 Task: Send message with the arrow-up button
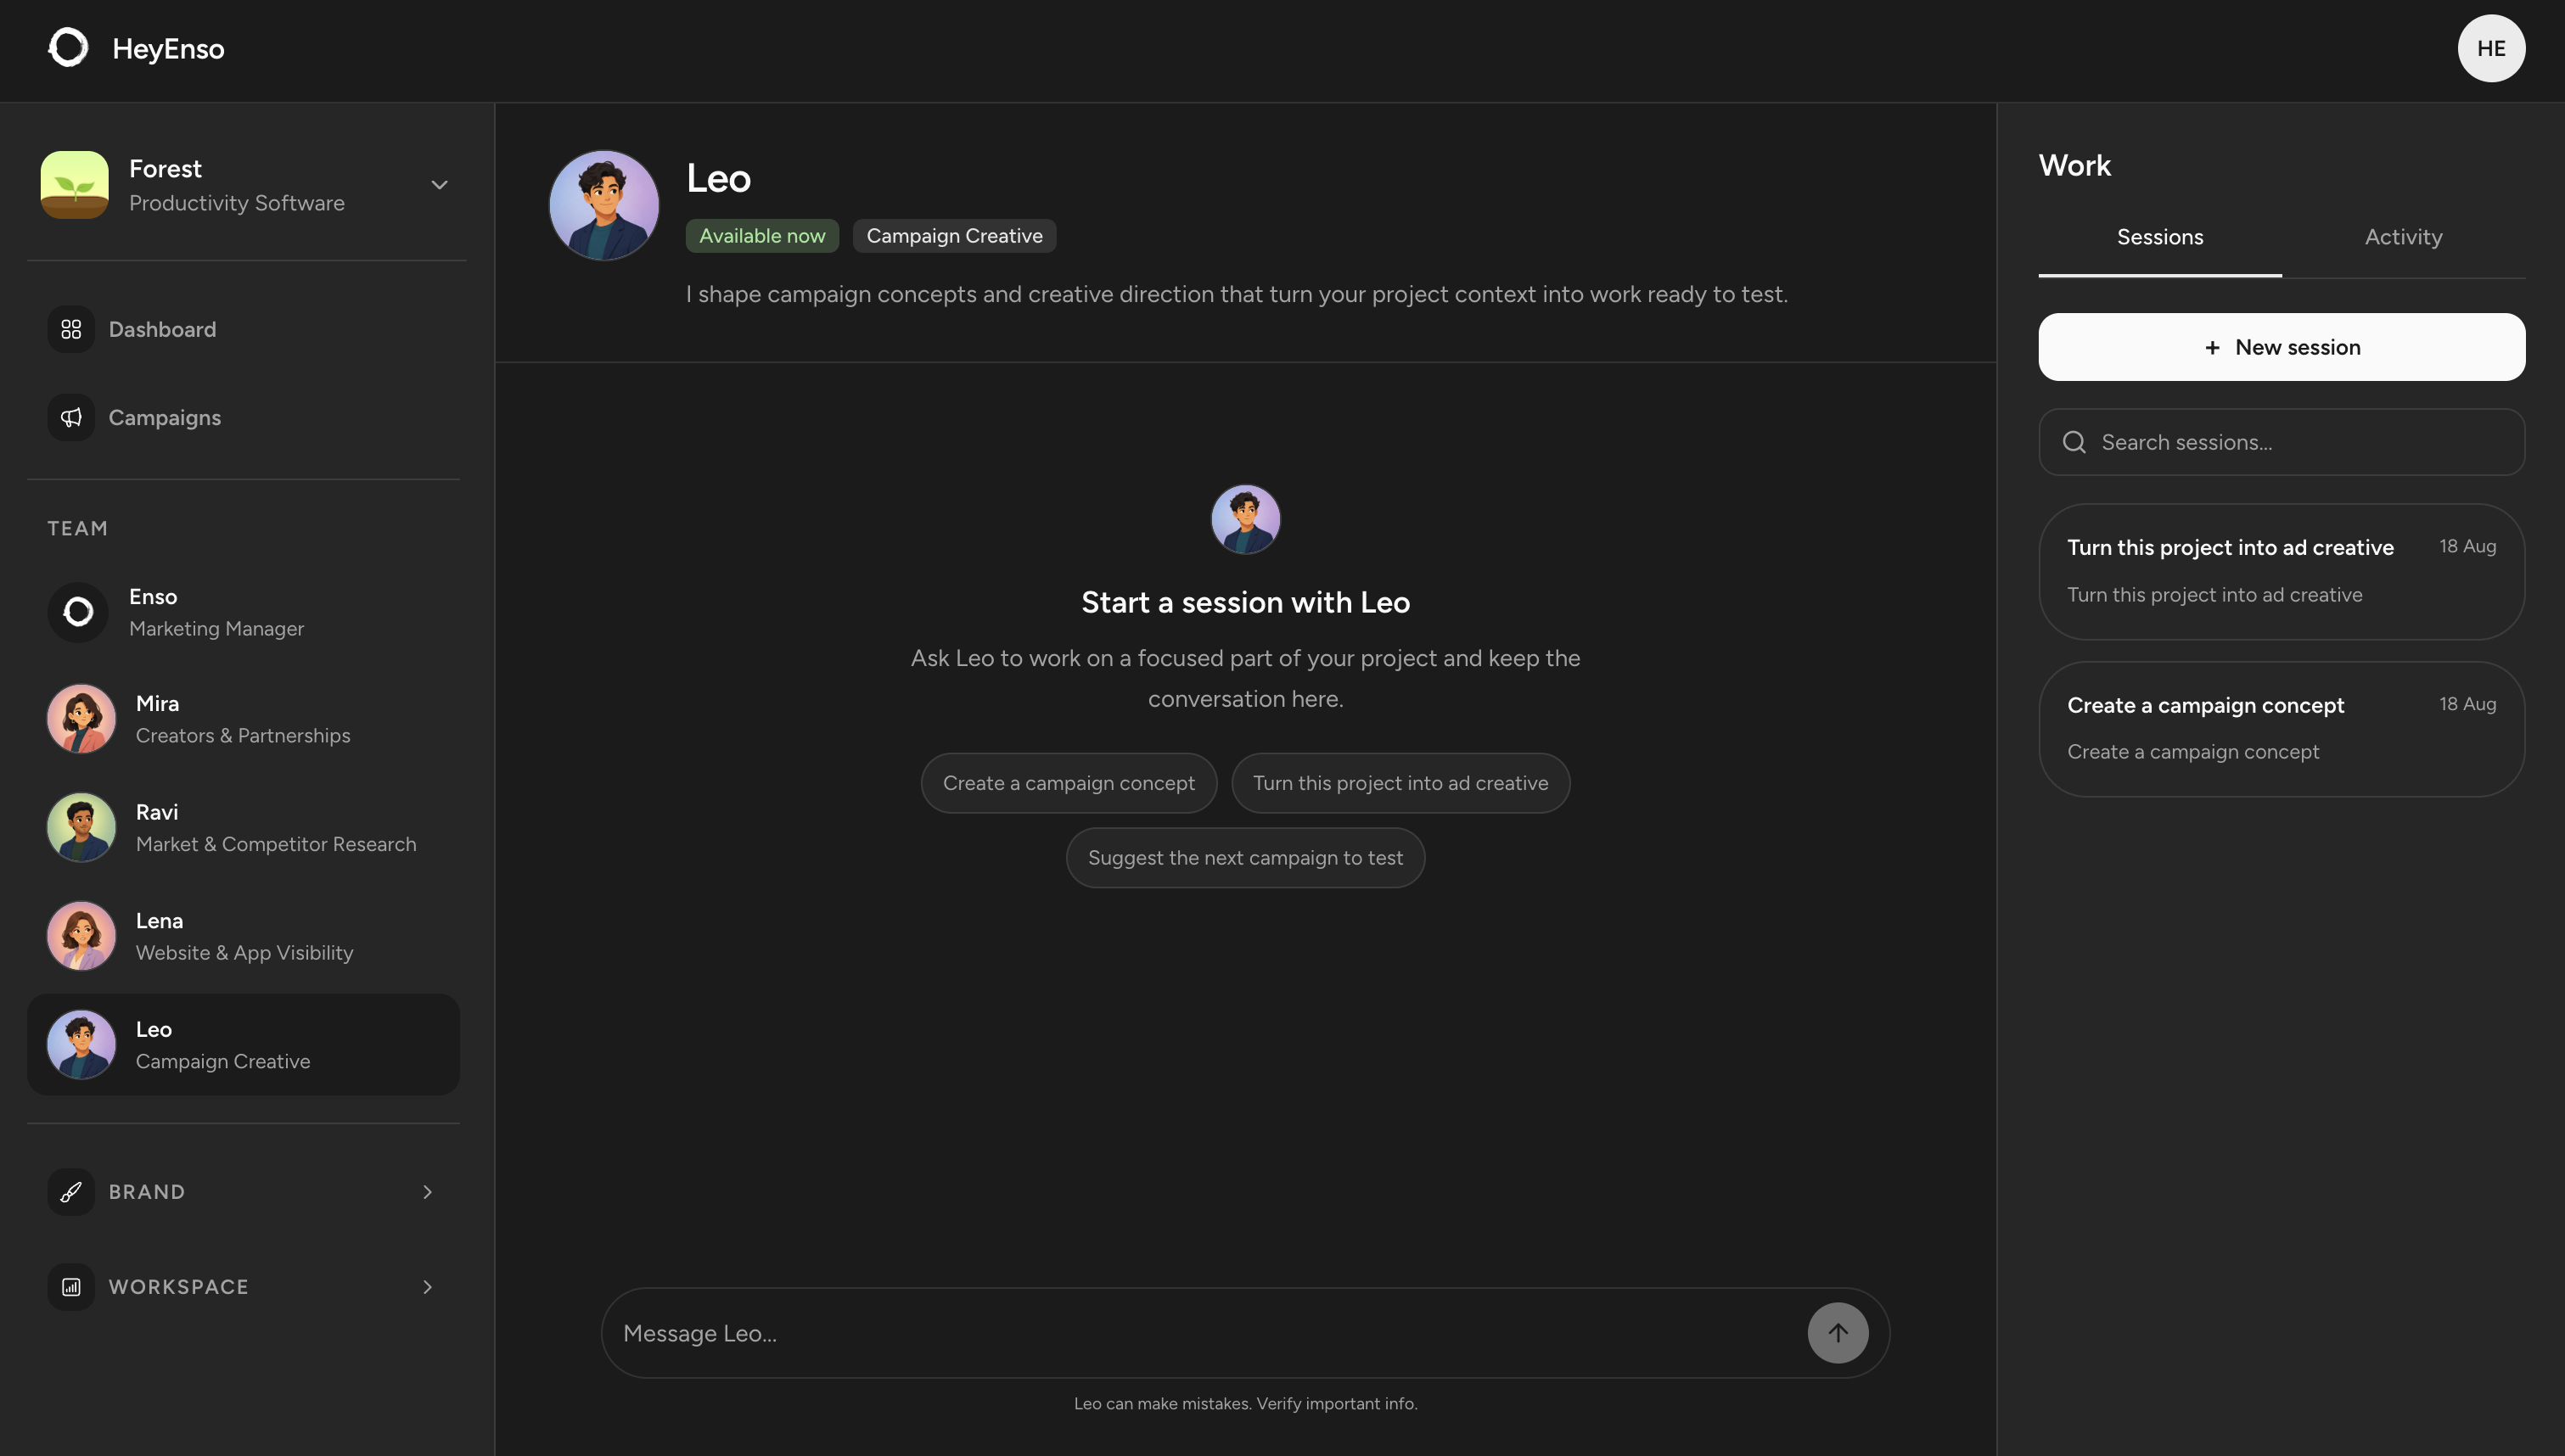tap(1837, 1333)
